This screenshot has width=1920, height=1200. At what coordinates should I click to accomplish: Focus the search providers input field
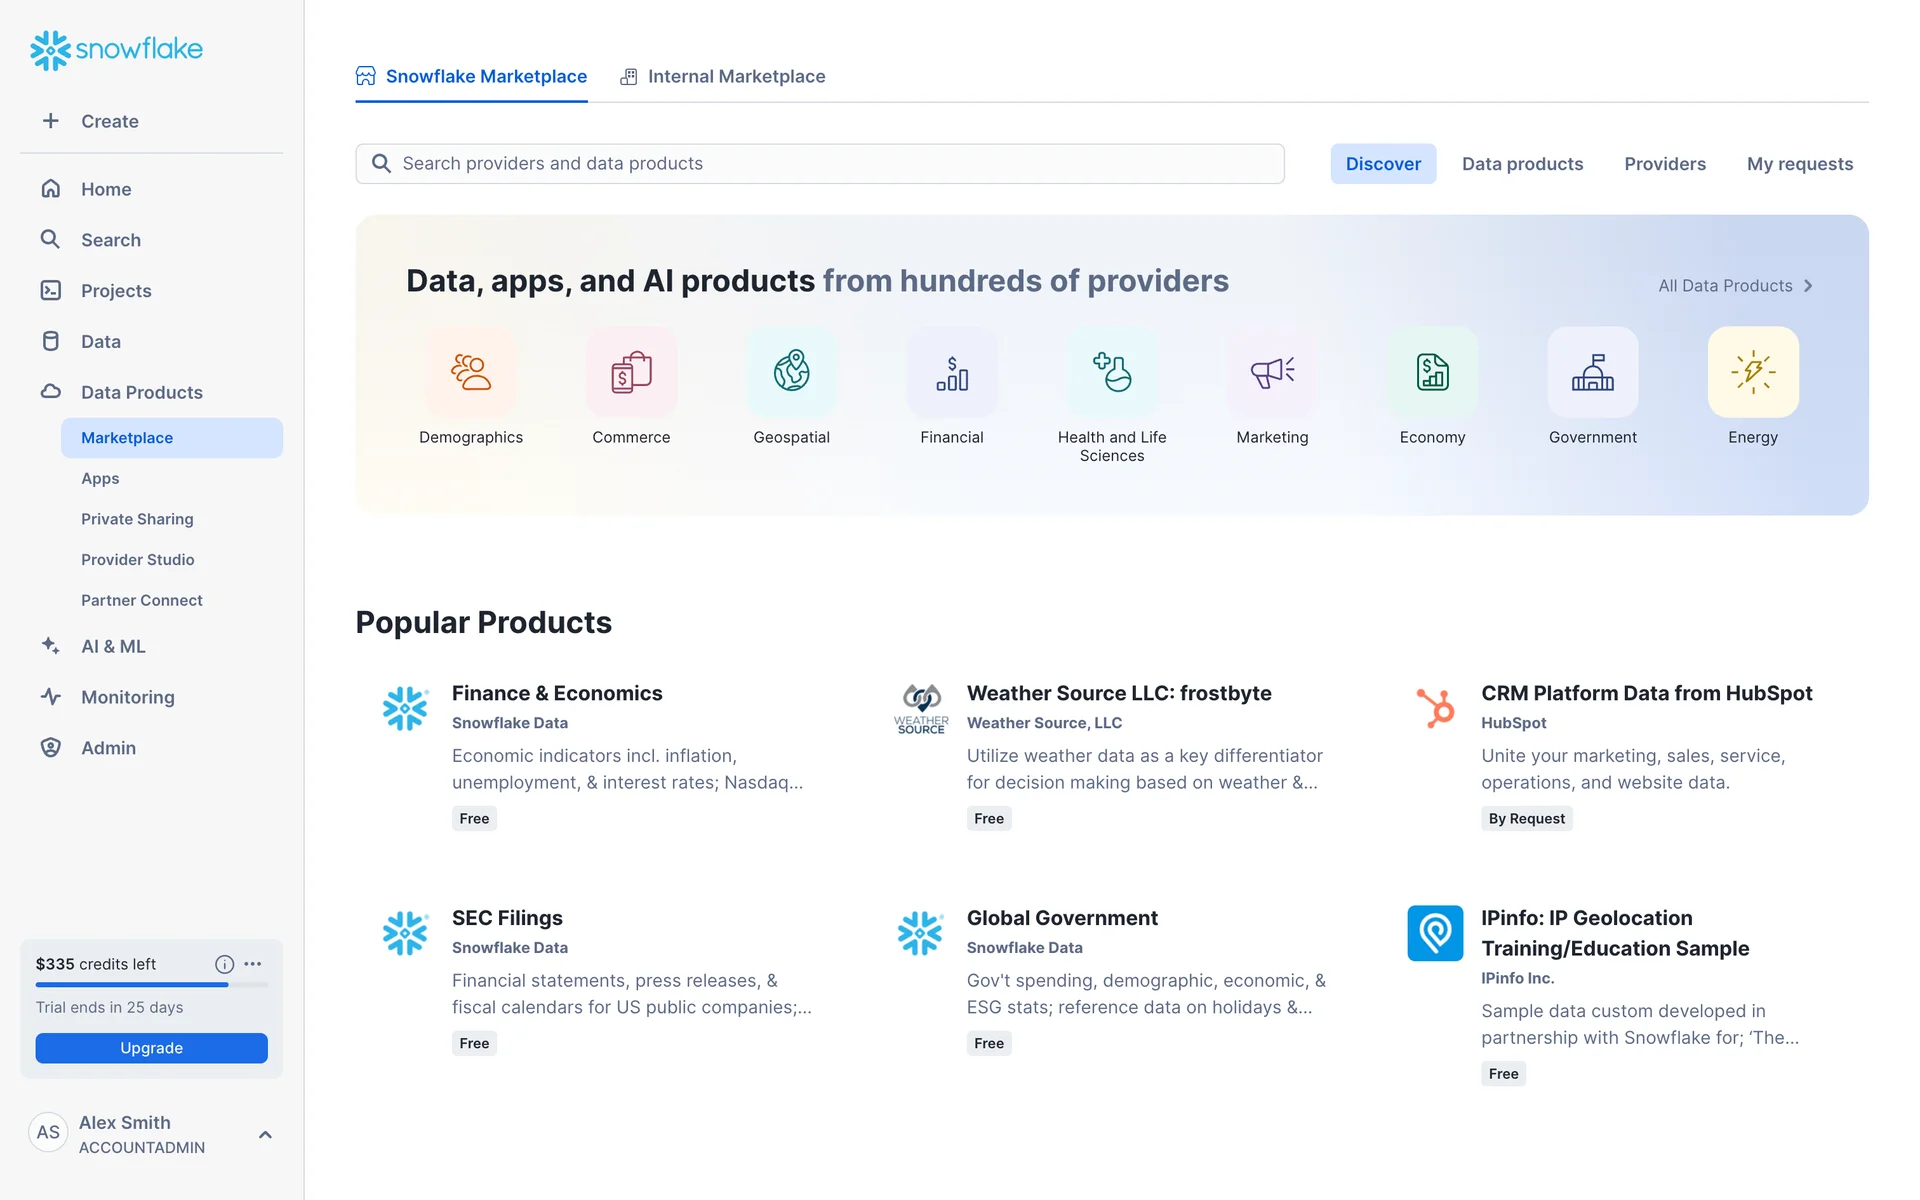820,164
